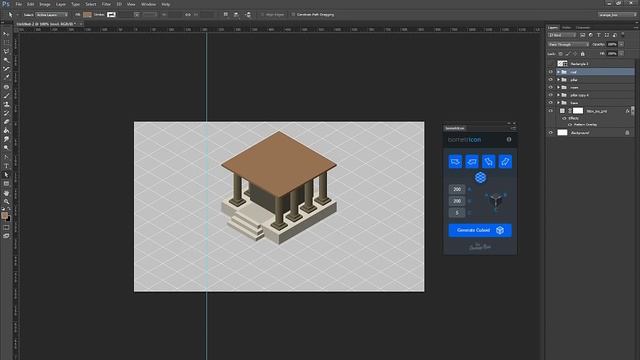Select the Move tool in toolbar
Viewport: 640px width, 360px height.
pyautogui.click(x=6, y=34)
